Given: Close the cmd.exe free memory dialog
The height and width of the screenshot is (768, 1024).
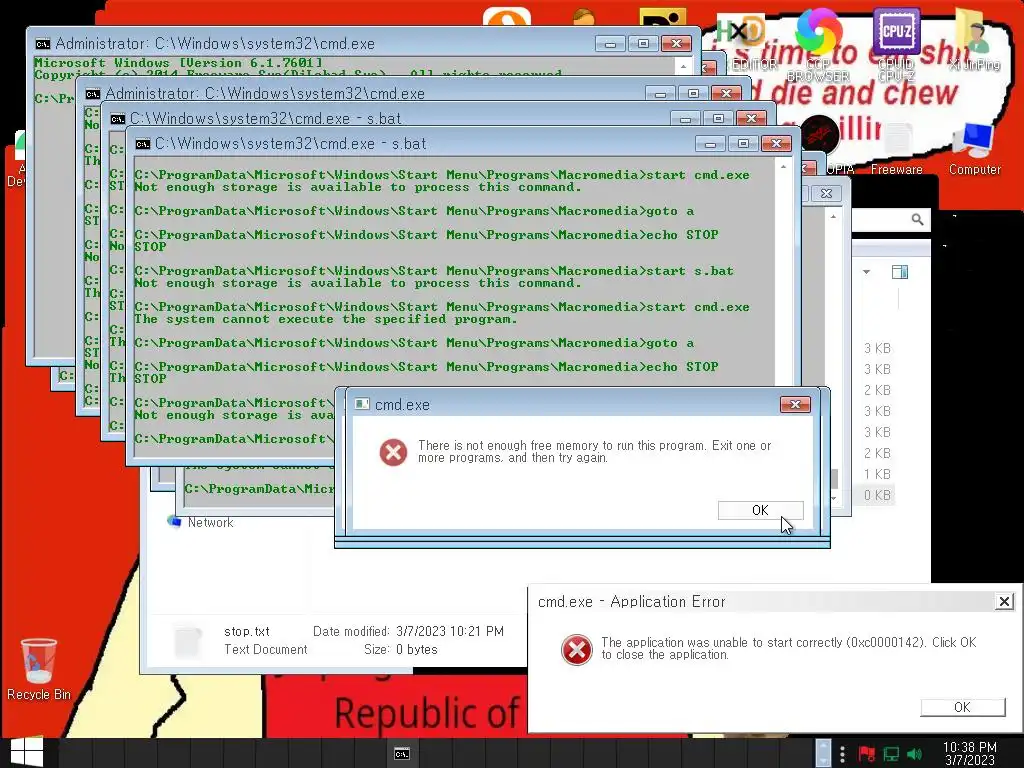Looking at the screenshot, I should (x=795, y=404).
